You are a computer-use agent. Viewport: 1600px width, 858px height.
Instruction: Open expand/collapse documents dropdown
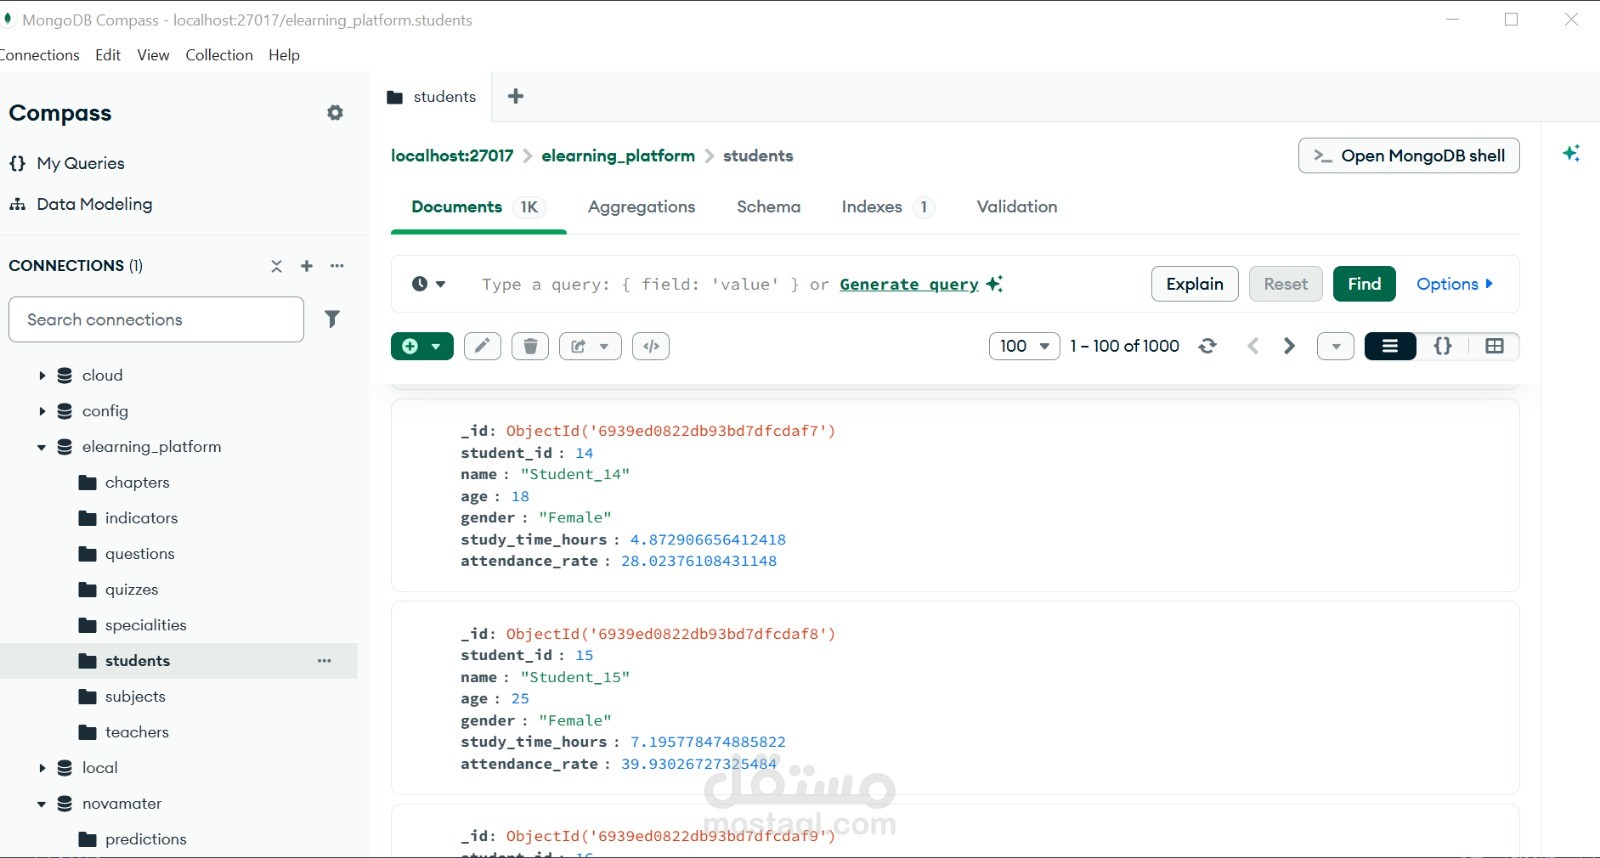[1336, 346]
